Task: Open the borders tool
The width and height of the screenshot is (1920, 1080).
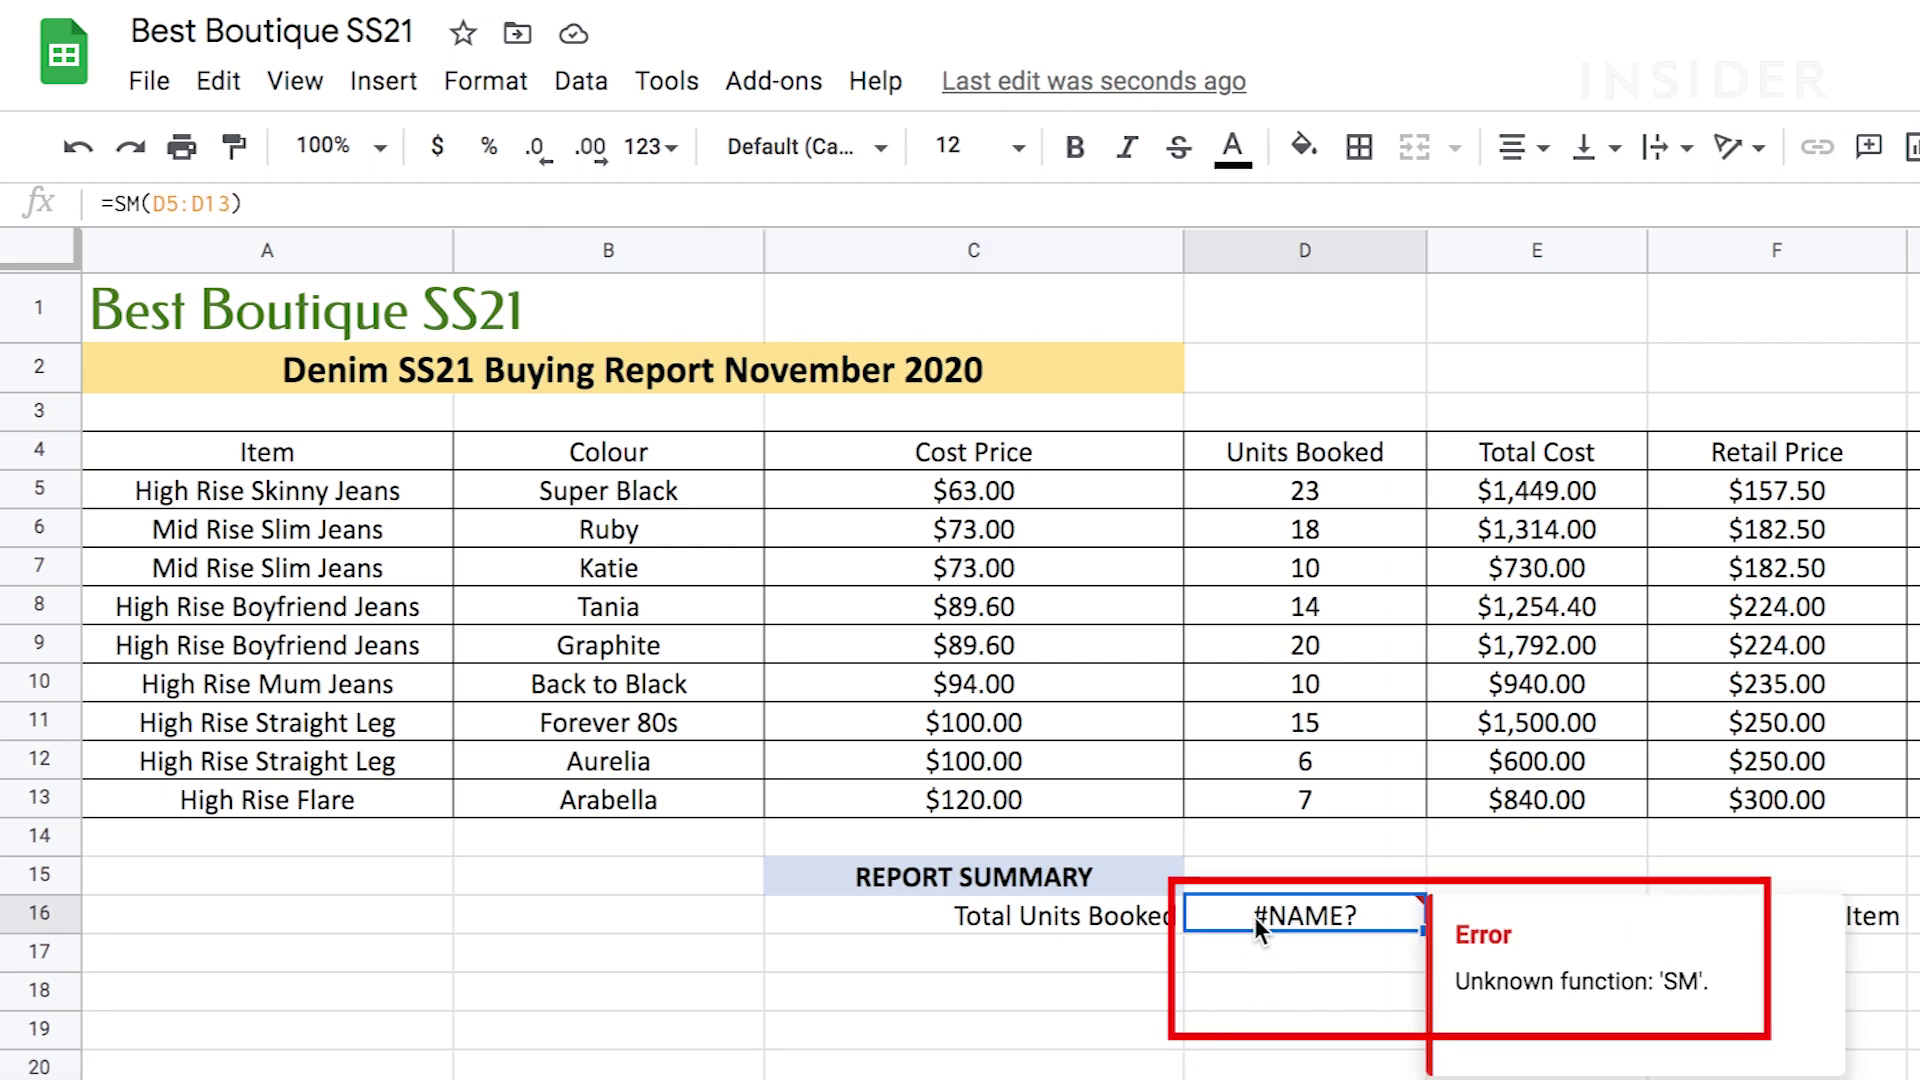Action: click(1359, 147)
